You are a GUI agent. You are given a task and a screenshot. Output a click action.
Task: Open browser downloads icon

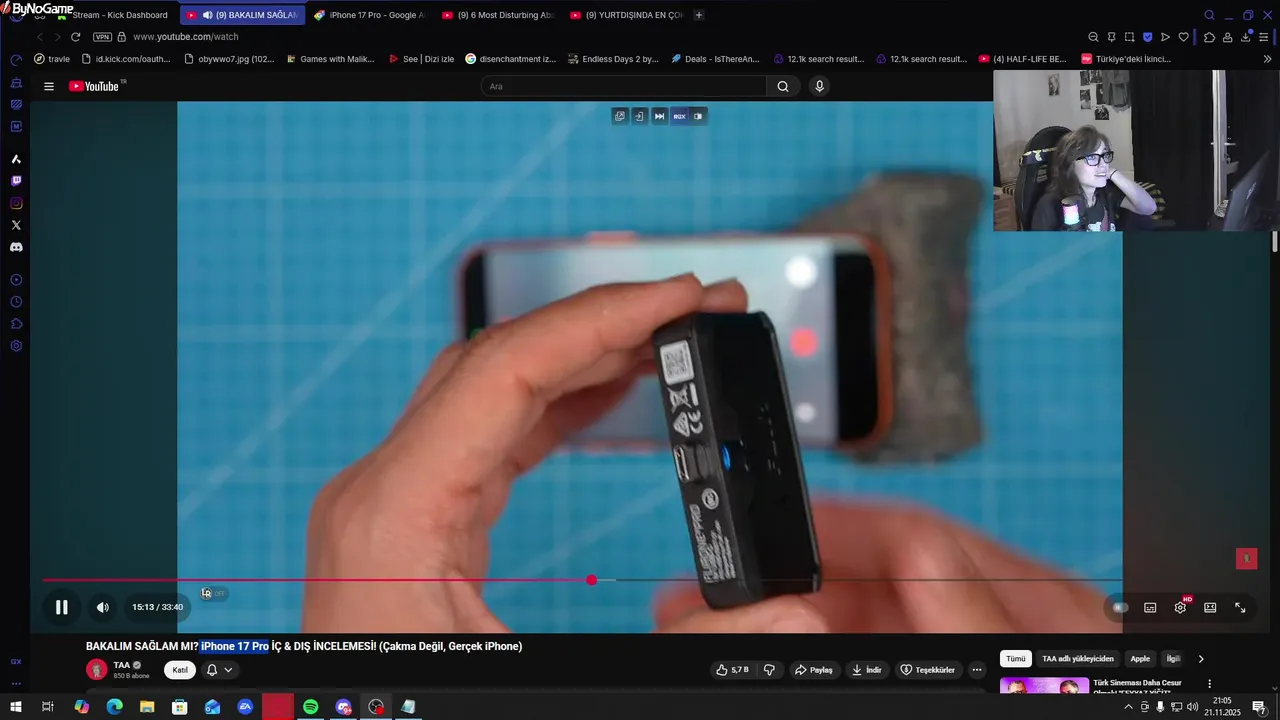(x=1246, y=37)
